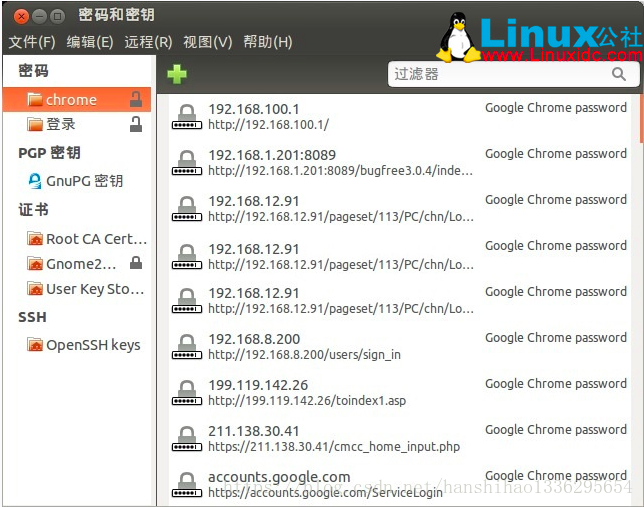Select the Gnome2... certificate store
This screenshot has height=507, width=644.
click(x=77, y=264)
